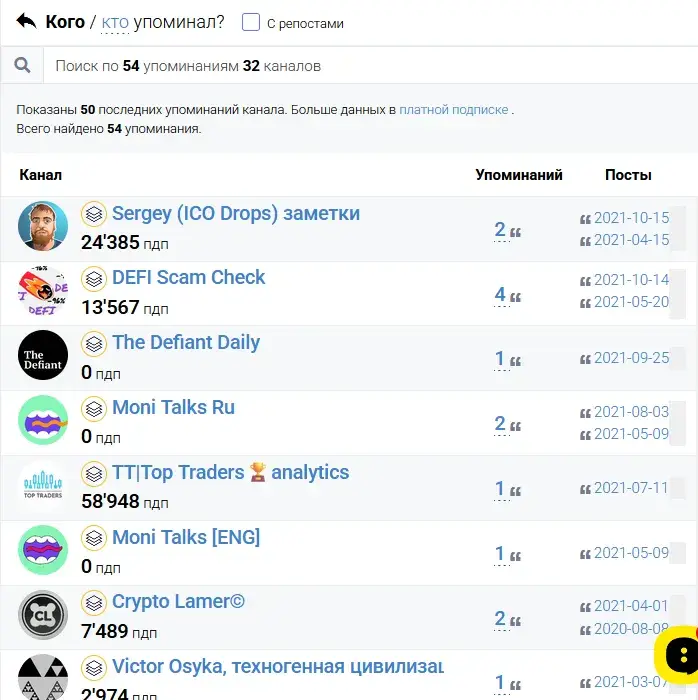
Task: Select the «Кого» mentions view
Action: tap(65, 21)
